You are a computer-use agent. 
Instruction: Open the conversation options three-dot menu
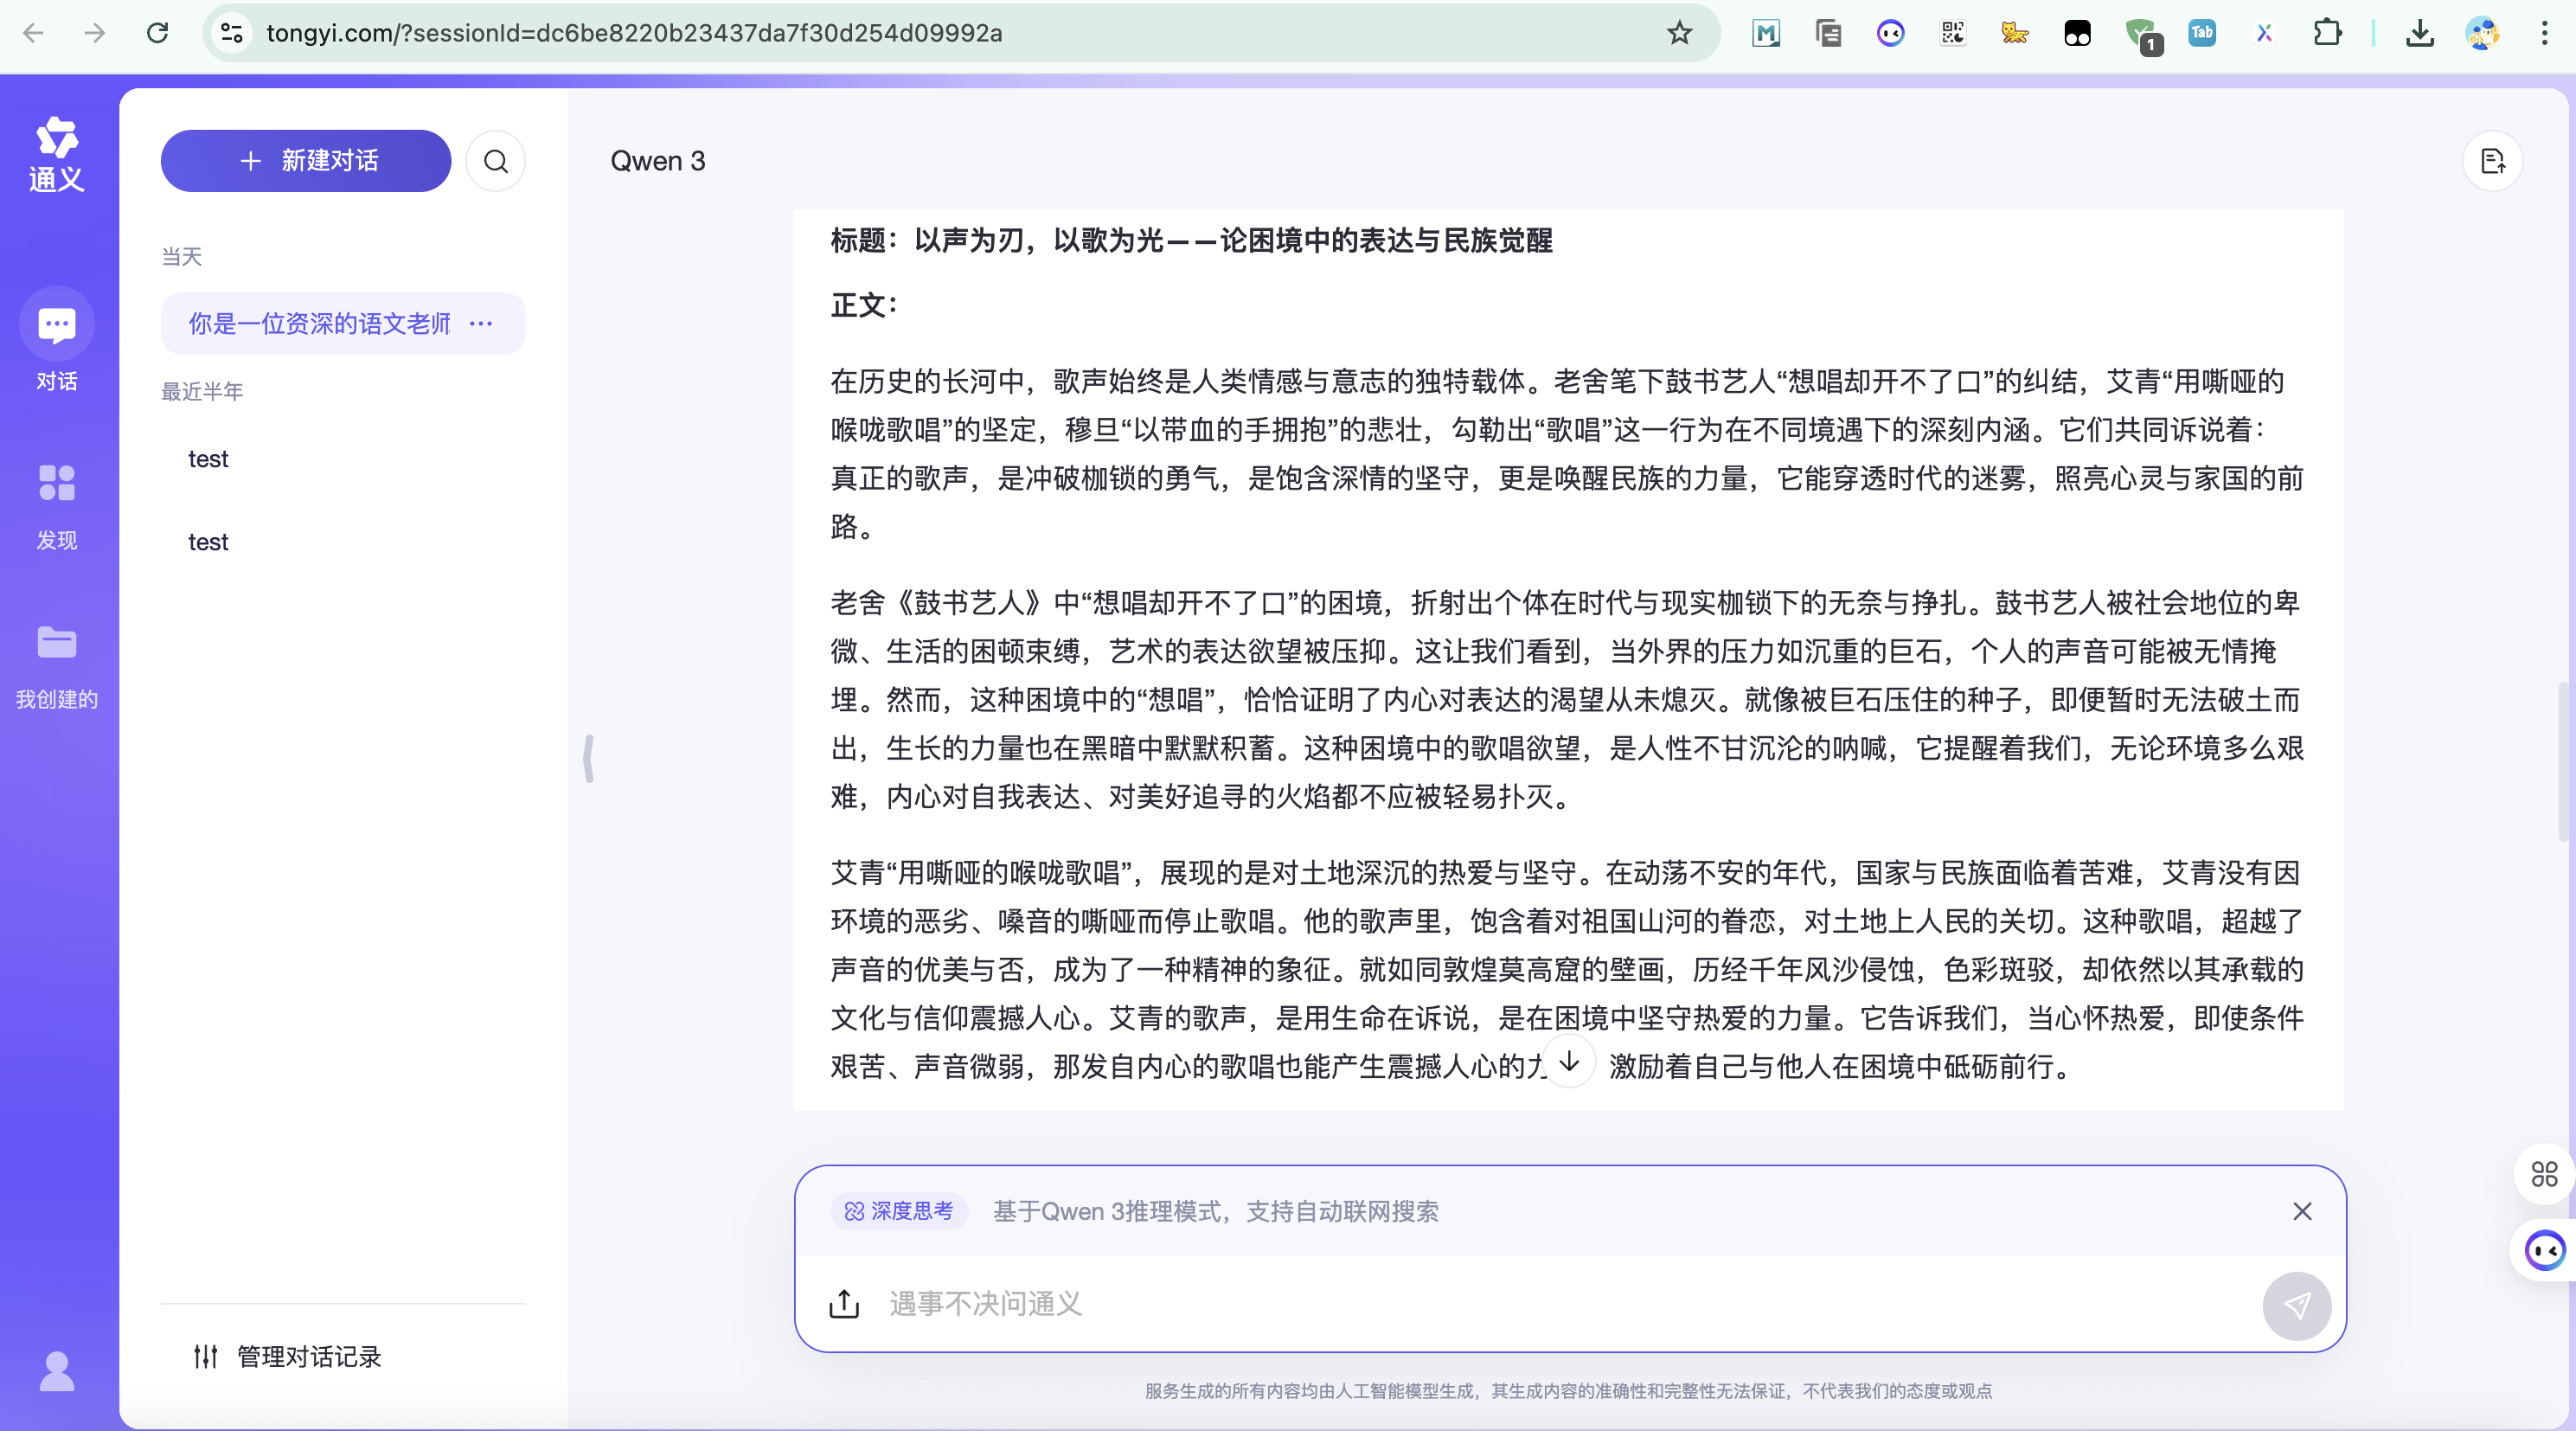point(481,323)
